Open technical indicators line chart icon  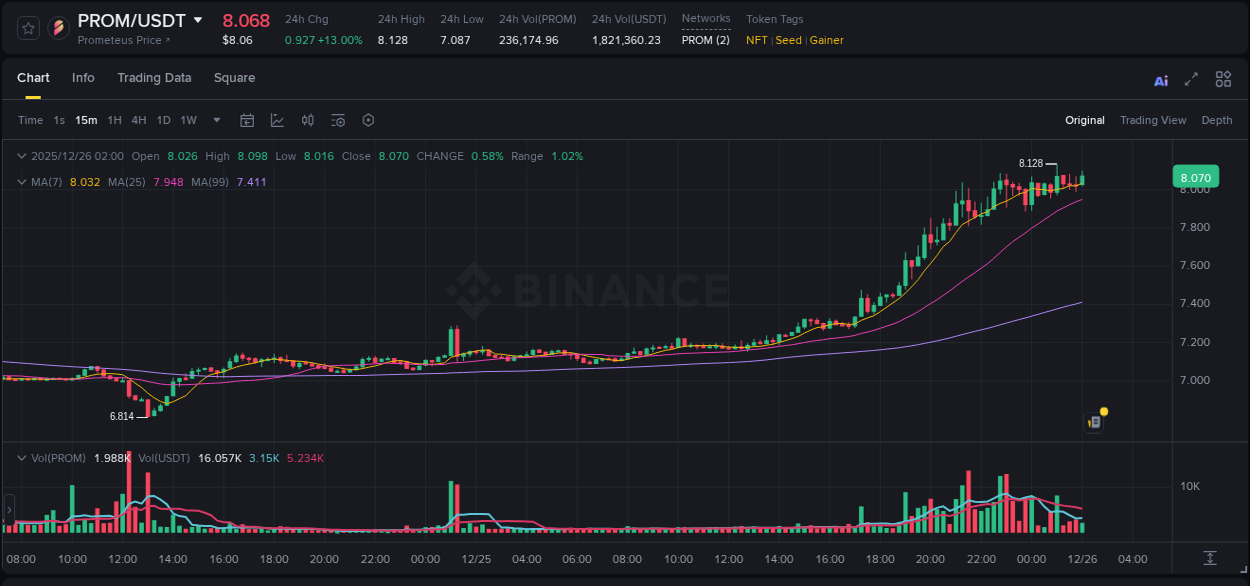pyautogui.click(x=277, y=121)
